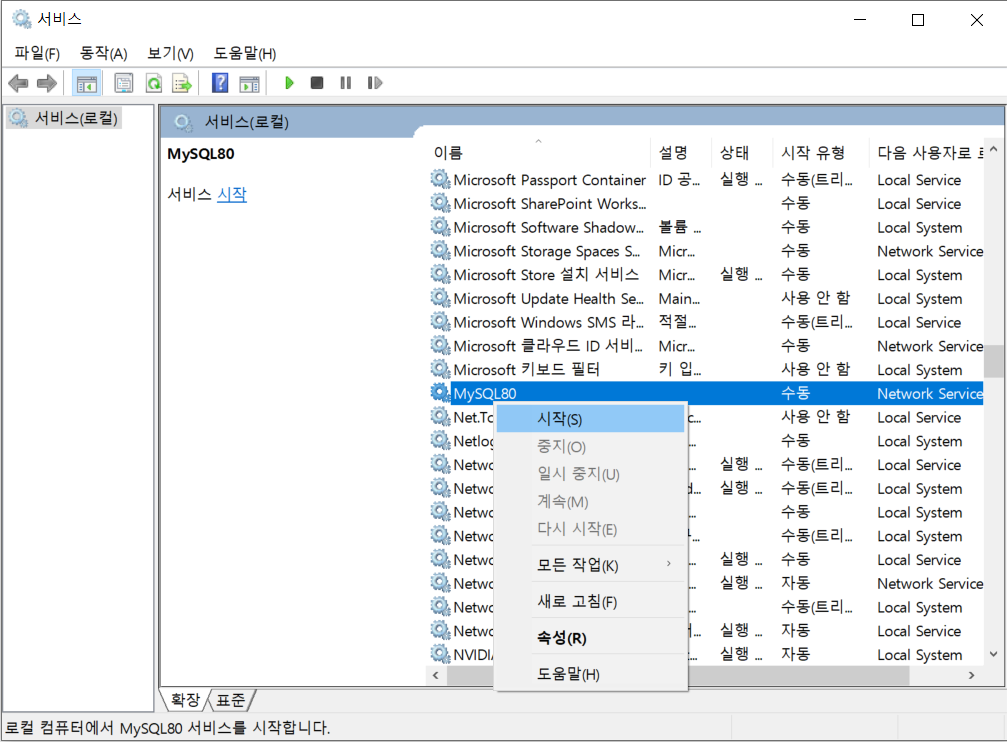Click the vertical scrollbar down arrow
The height and width of the screenshot is (742, 1007).
[994, 655]
